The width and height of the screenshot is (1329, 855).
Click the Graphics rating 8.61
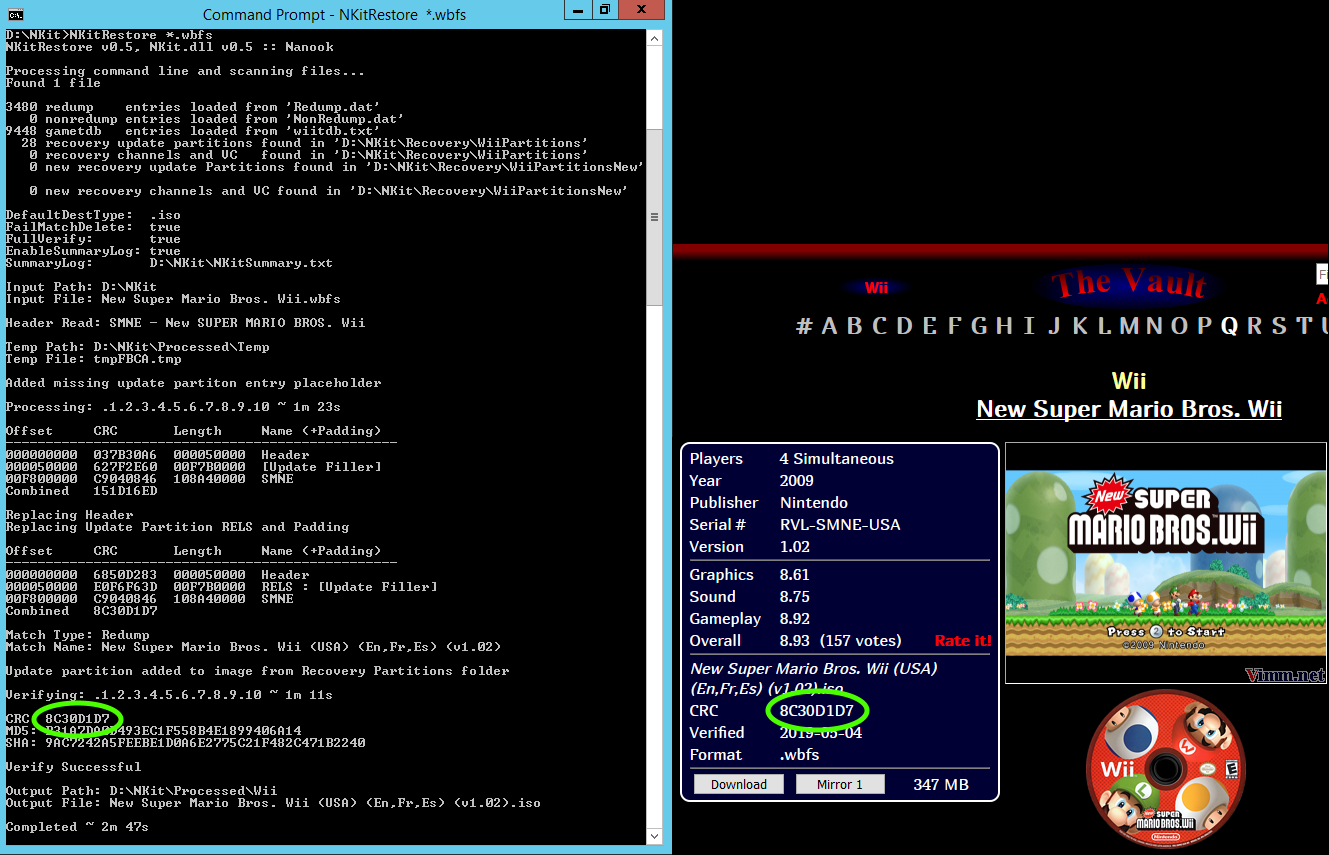tap(795, 575)
